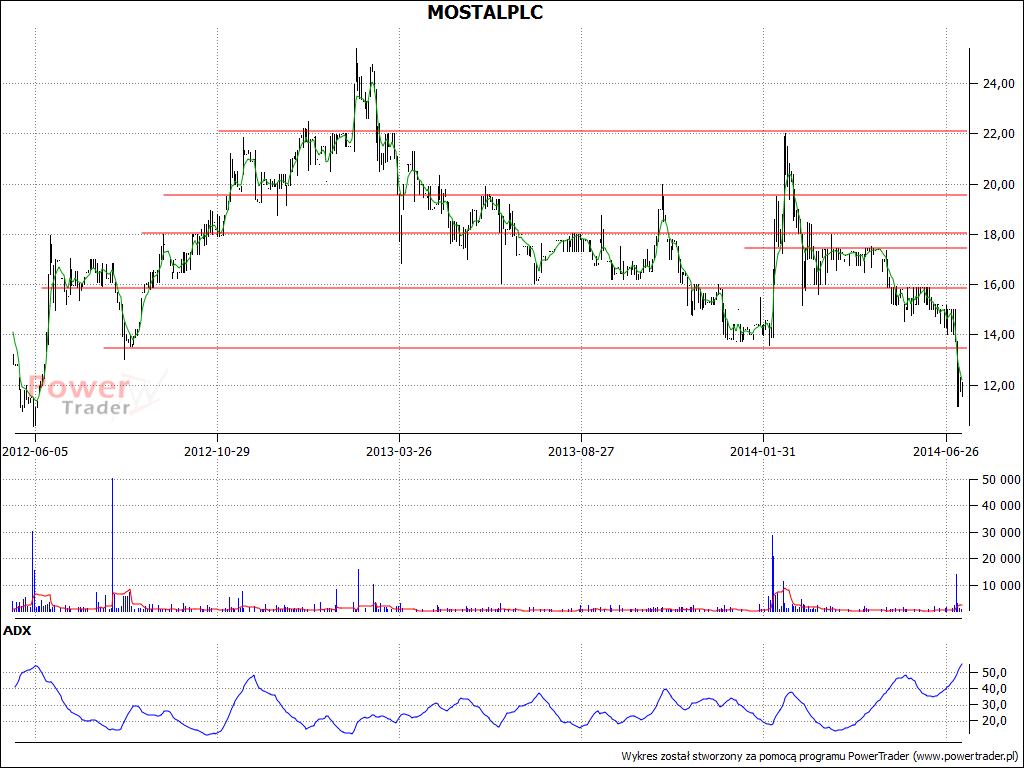
Task: Click the tallest volume bar reaching 50 000
Action: click(x=112, y=545)
